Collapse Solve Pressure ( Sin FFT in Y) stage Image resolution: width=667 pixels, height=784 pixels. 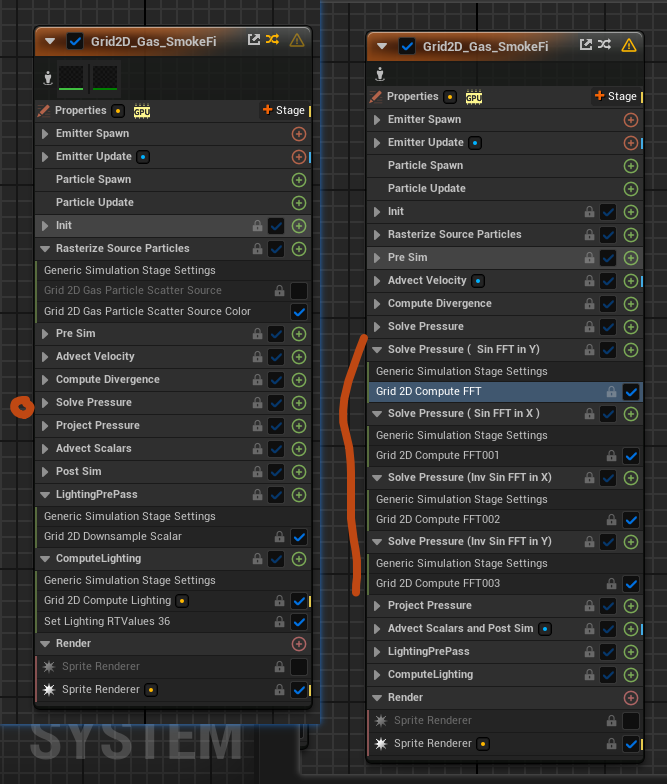pos(377,350)
